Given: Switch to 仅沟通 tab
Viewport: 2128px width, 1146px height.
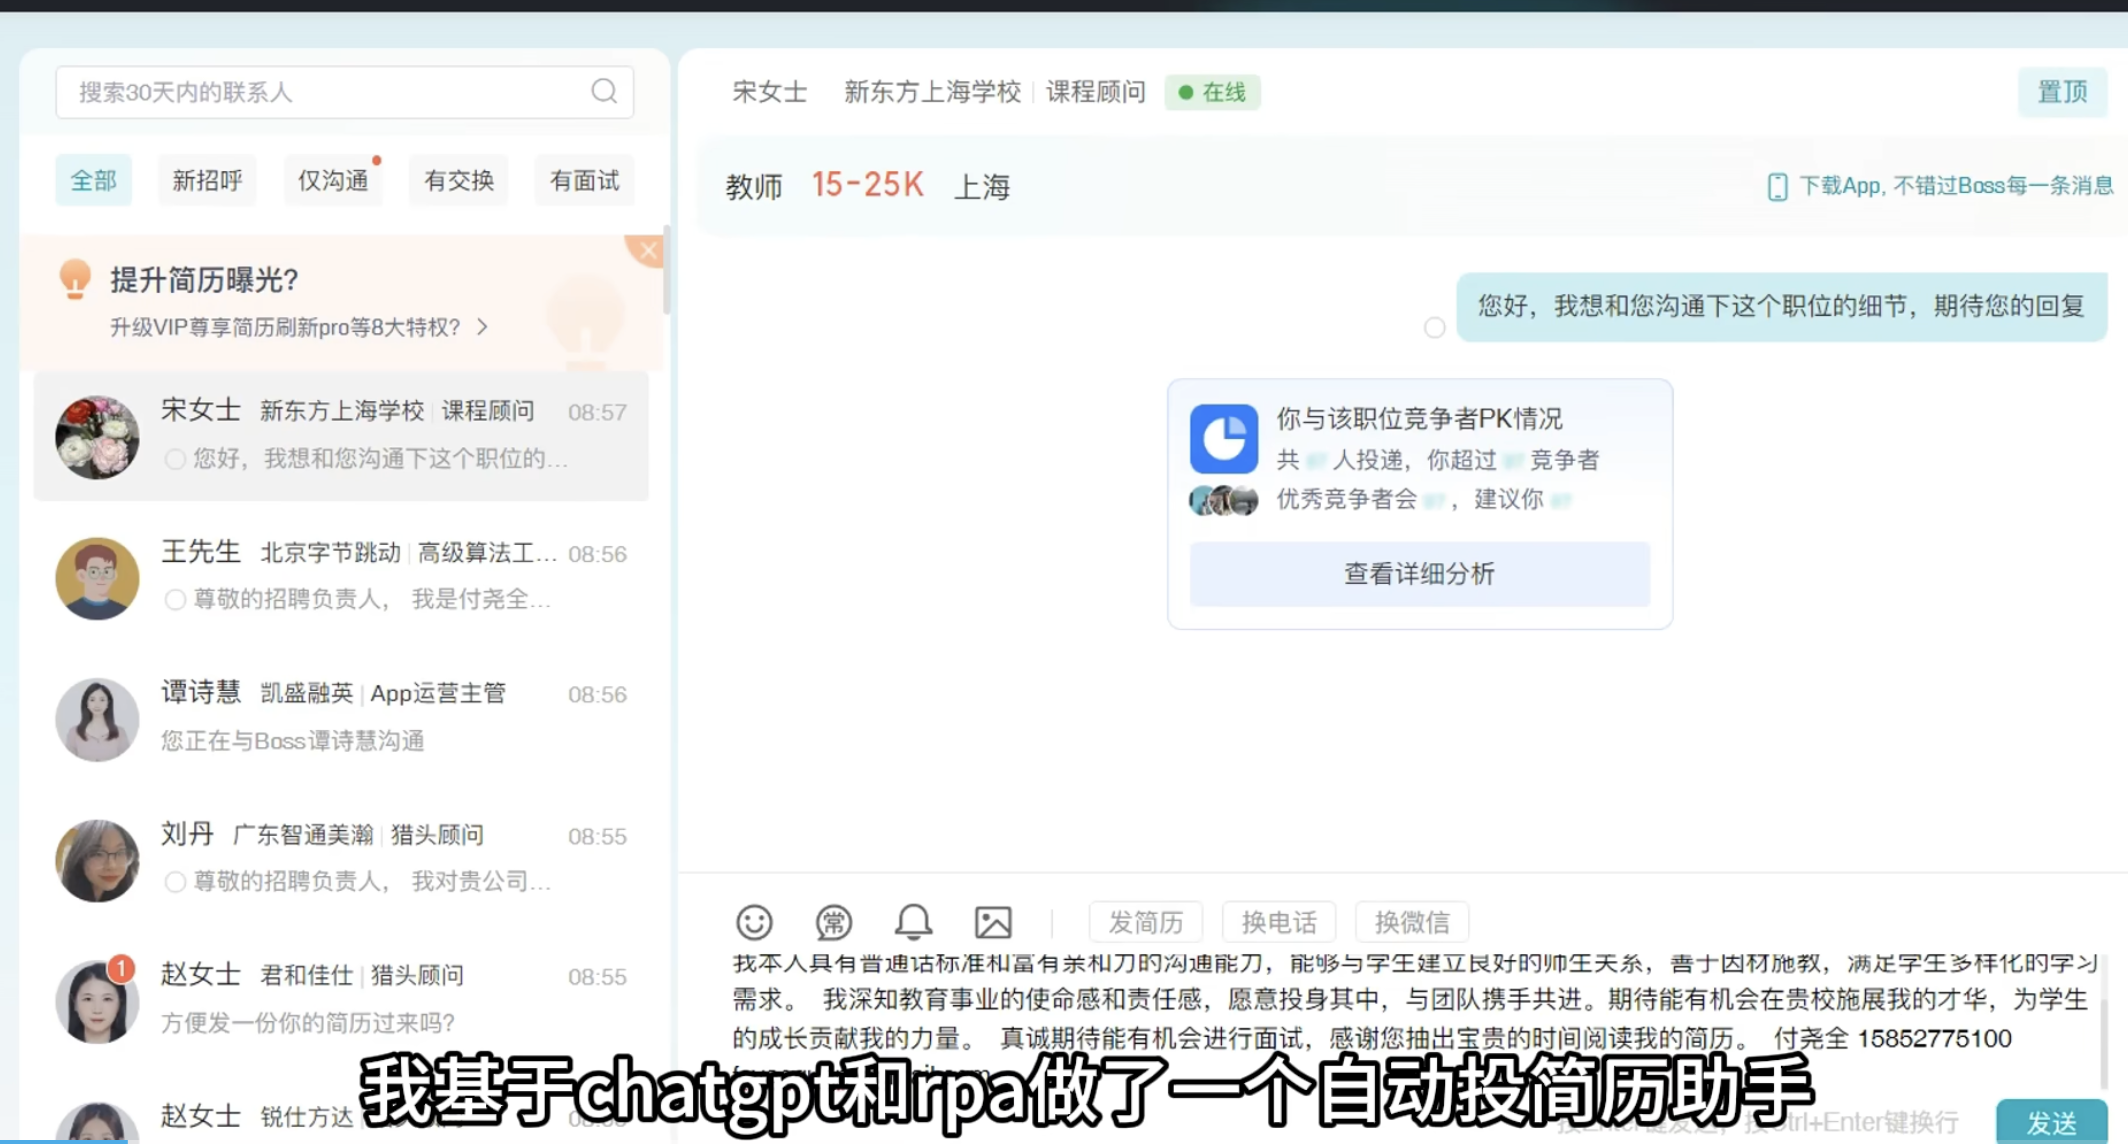Looking at the screenshot, I should click(333, 181).
